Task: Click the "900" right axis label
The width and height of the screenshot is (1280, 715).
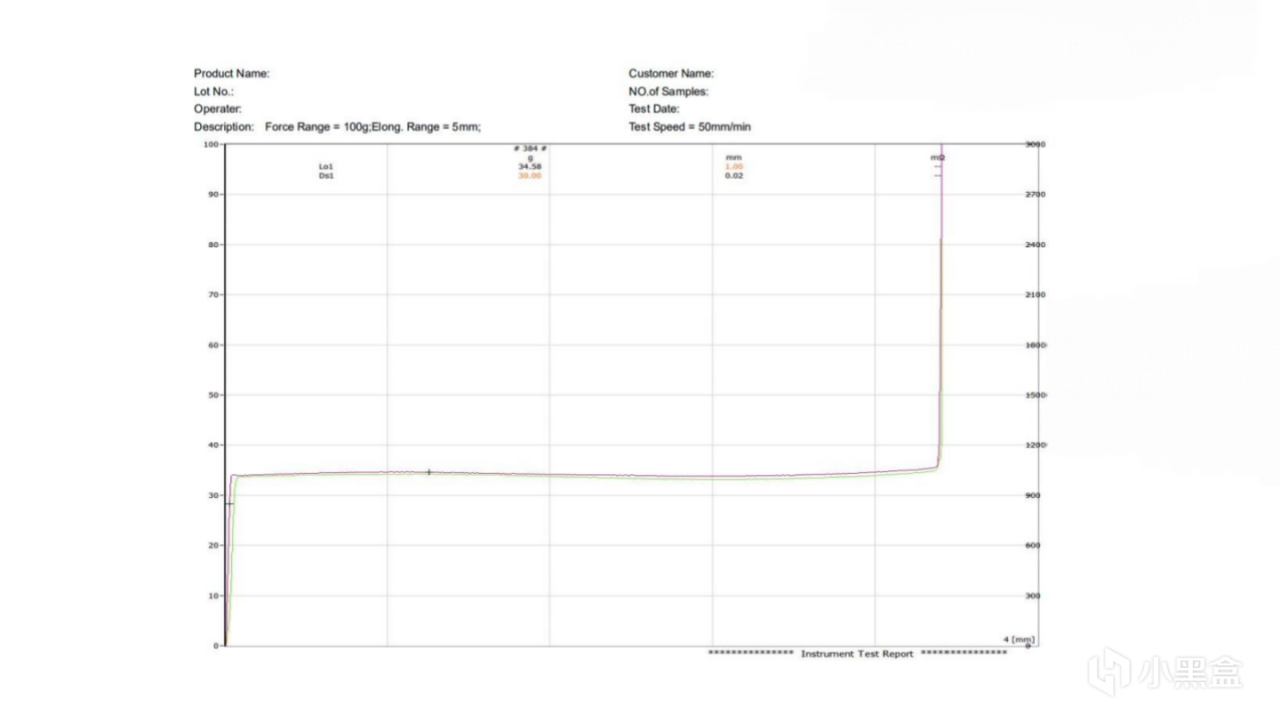Action: pyautogui.click(x=1033, y=495)
